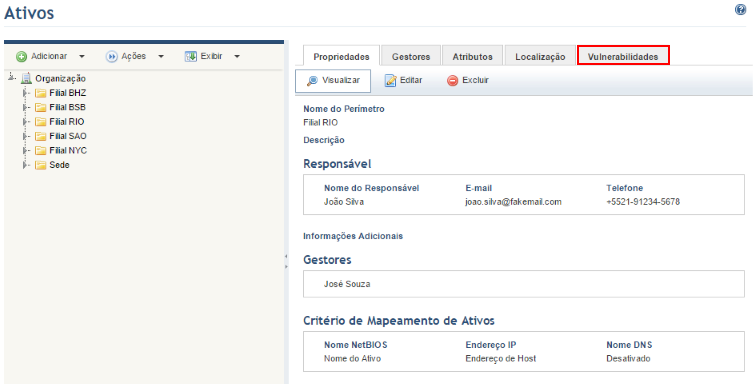This screenshot has width=756, height=384.
Task: Expand the Sede node
Action: pyautogui.click(x=27, y=165)
